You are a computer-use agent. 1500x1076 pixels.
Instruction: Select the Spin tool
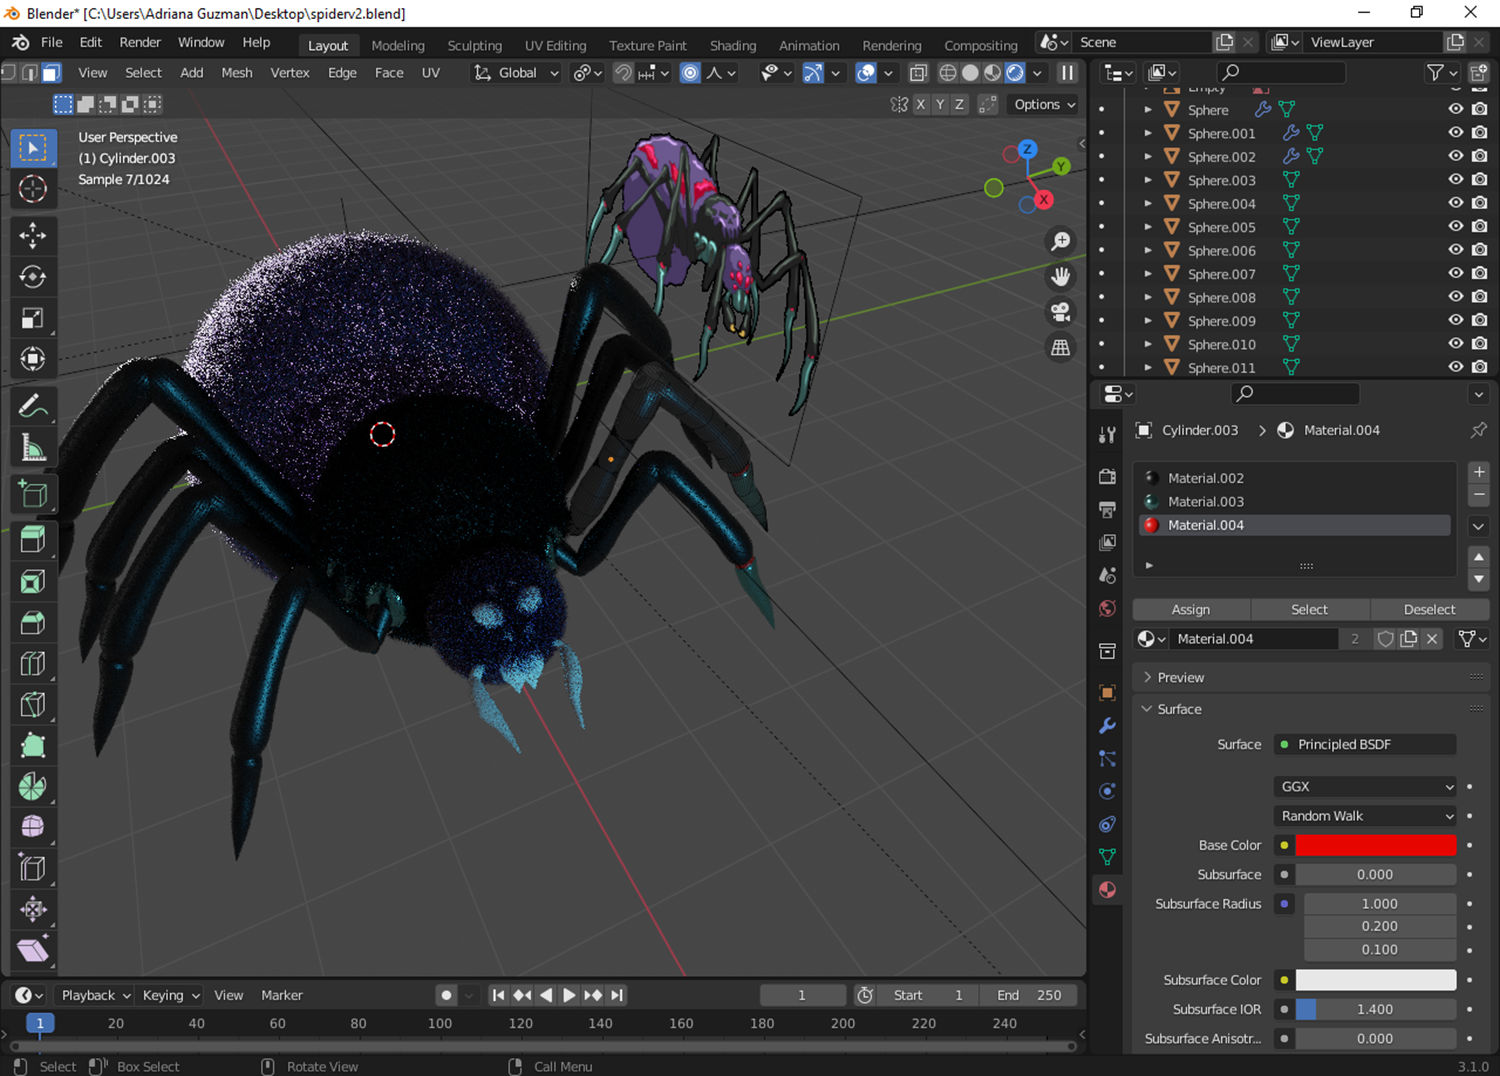[x=32, y=786]
